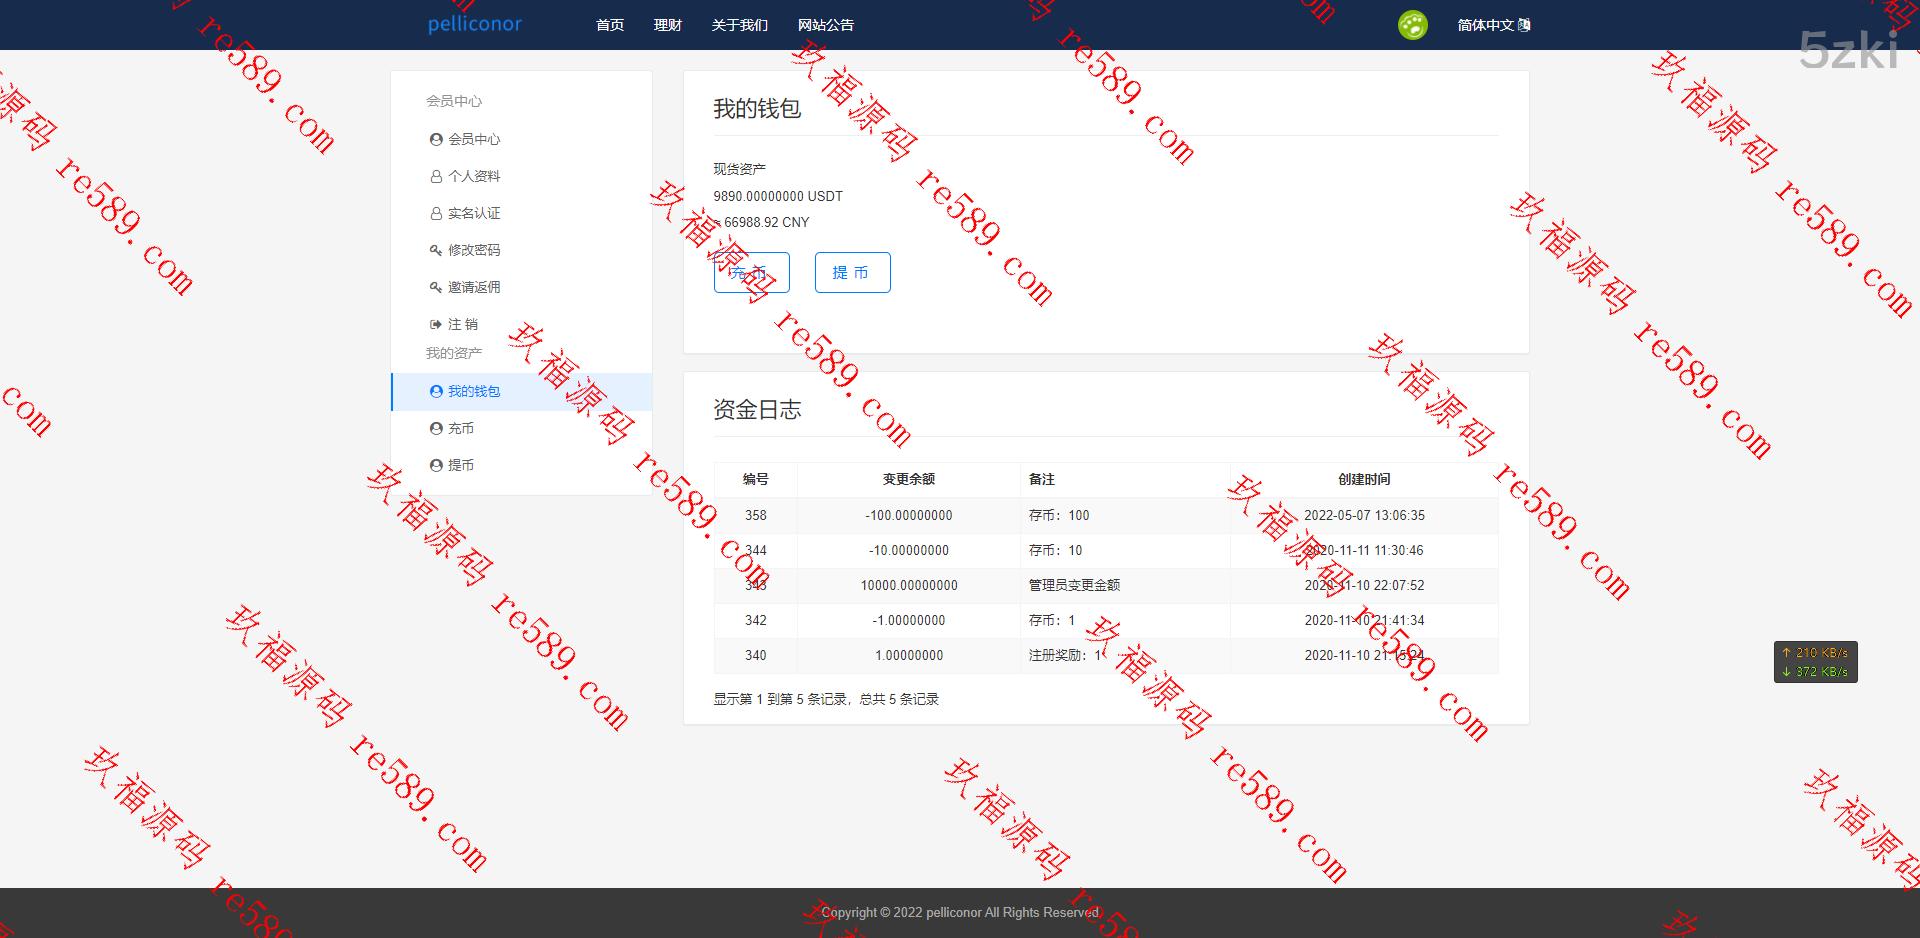The image size is (1920, 938).
Task: Click the 变更余额 column header
Action: click(x=908, y=480)
